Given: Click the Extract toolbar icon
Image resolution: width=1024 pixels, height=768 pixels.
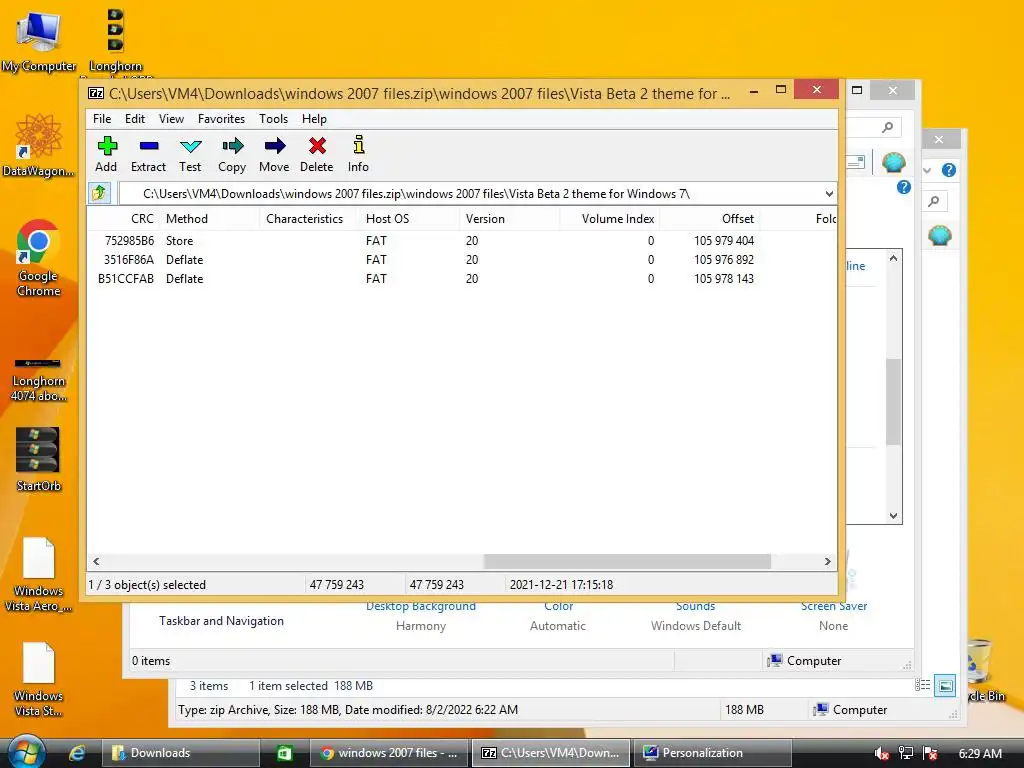Looking at the screenshot, I should coord(148,154).
